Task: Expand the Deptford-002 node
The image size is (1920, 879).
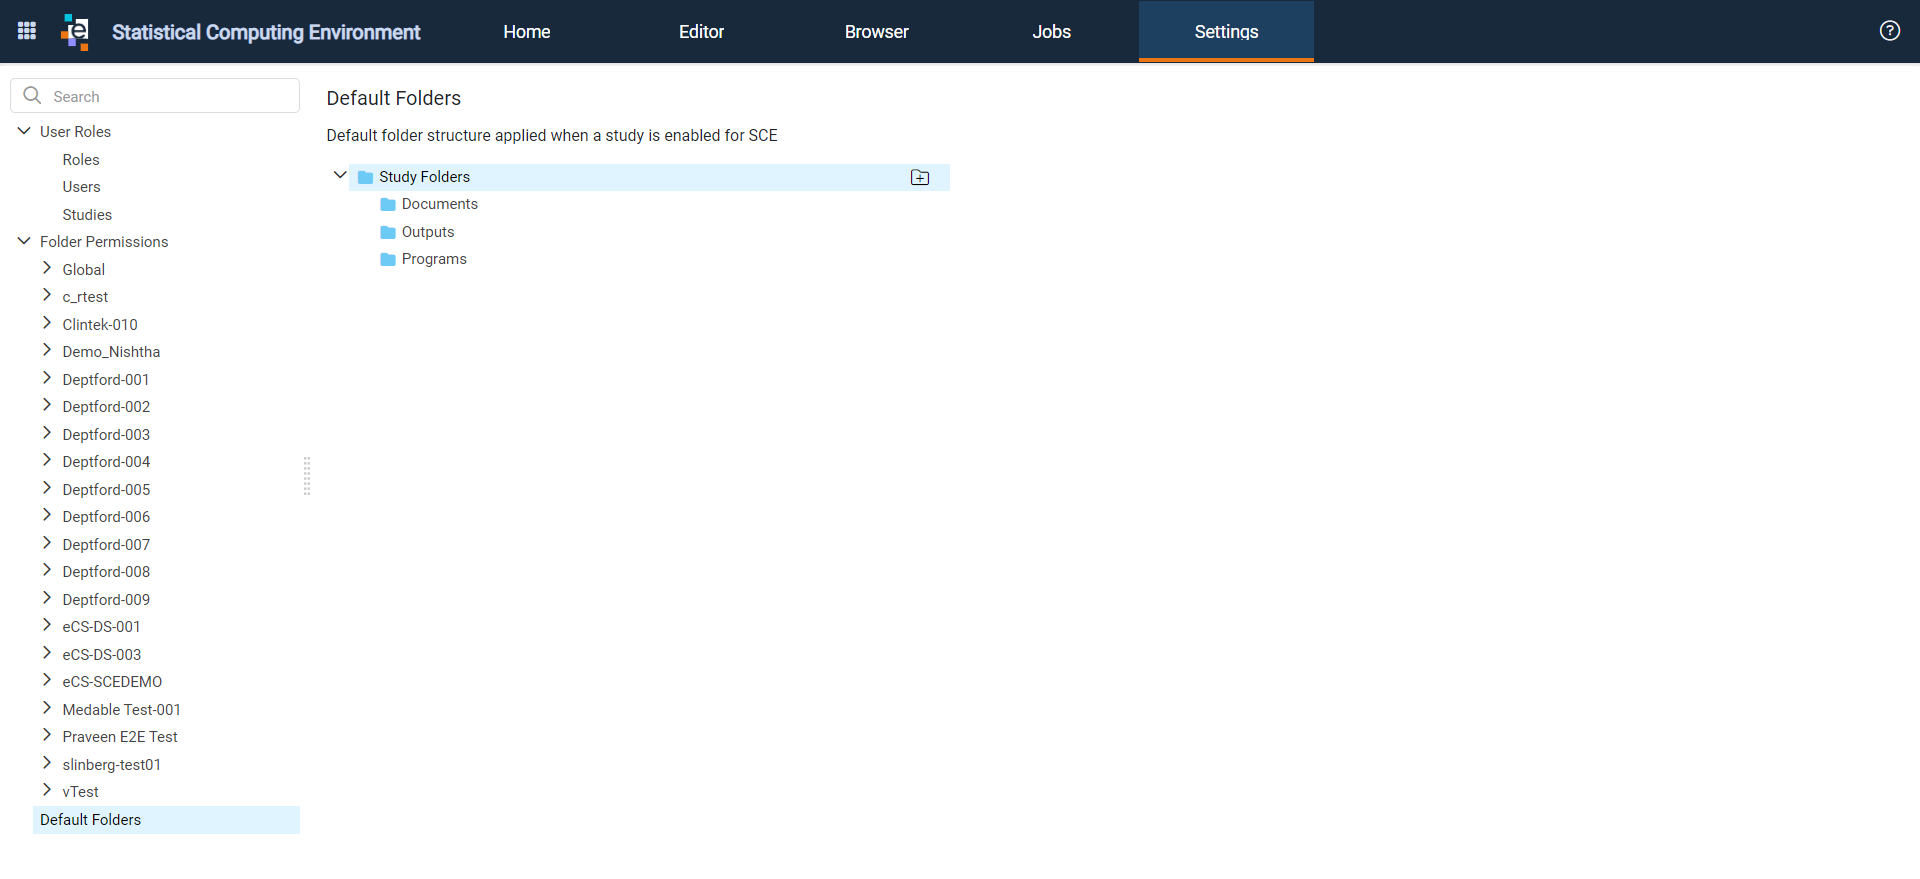Action: [47, 405]
